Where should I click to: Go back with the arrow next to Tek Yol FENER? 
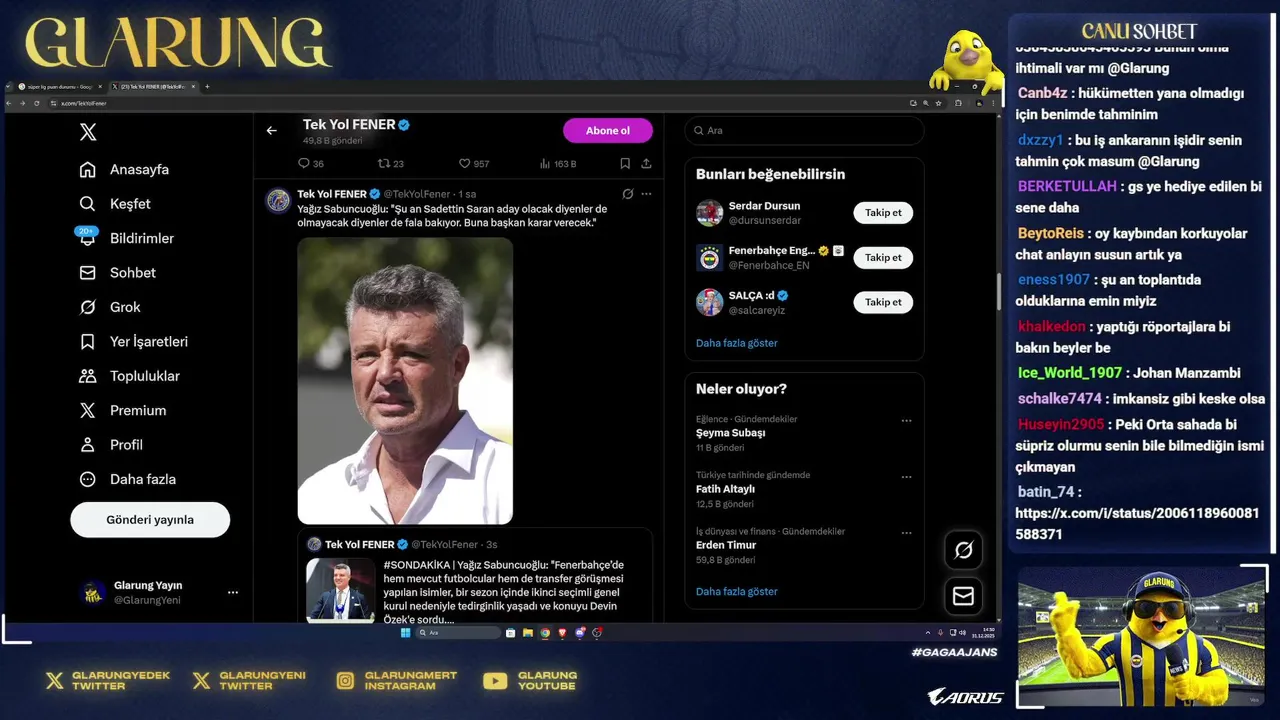(x=271, y=131)
